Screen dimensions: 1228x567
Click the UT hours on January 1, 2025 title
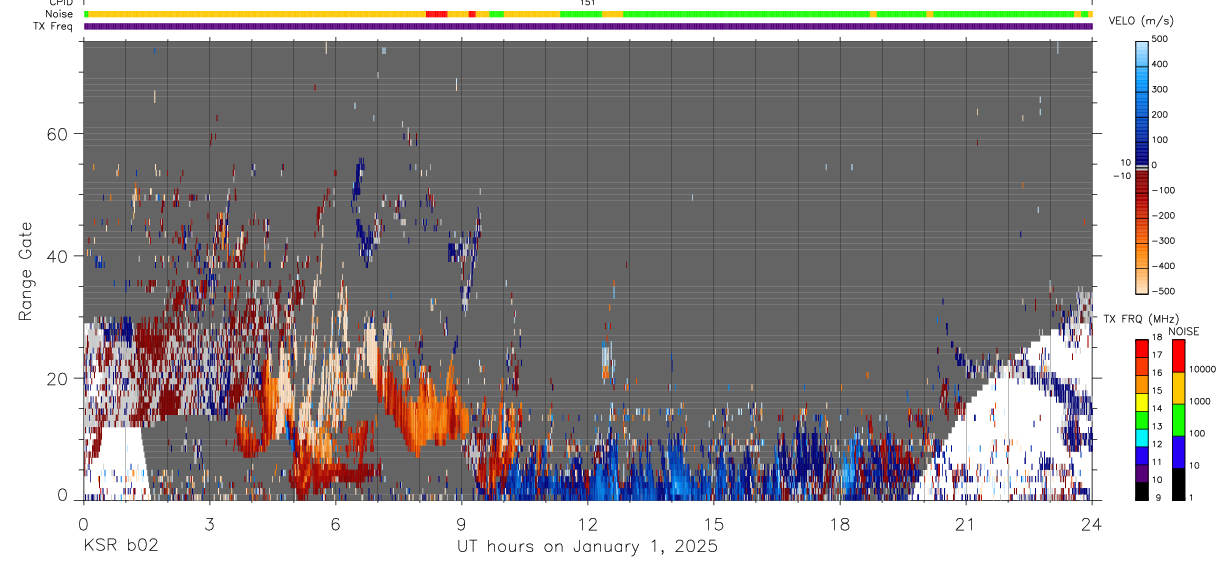coord(587,547)
